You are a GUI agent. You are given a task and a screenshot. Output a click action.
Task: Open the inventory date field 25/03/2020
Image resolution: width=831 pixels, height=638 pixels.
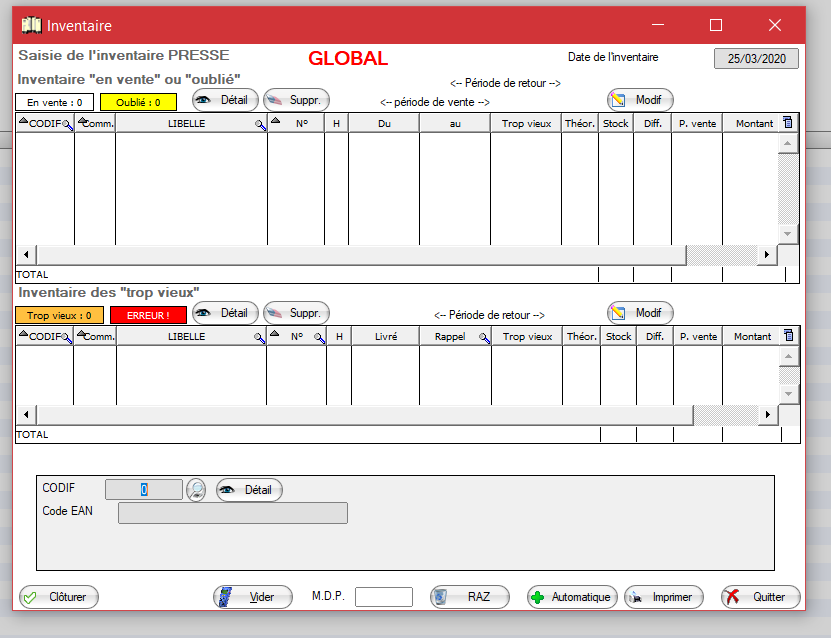(x=756, y=59)
